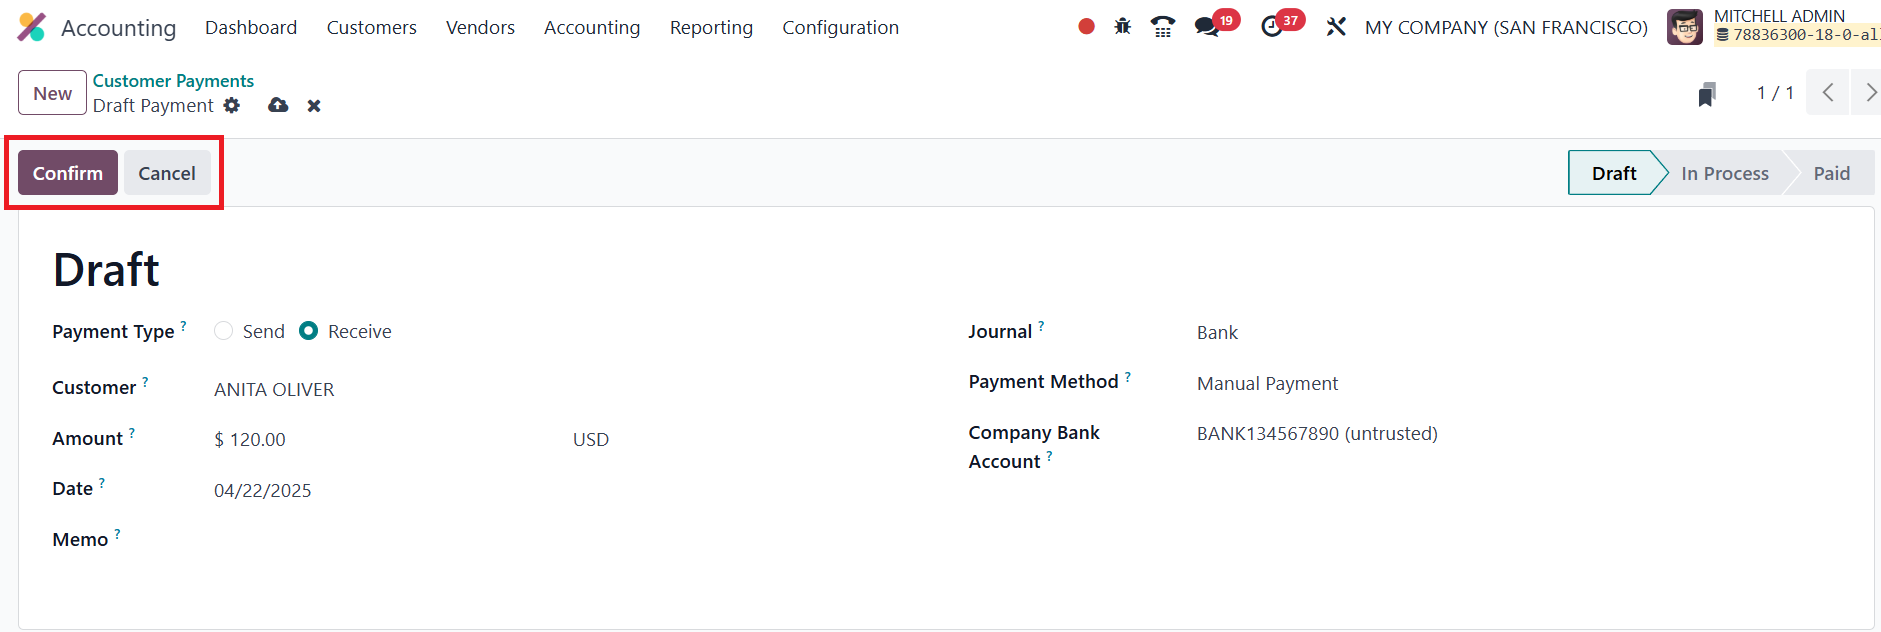
Task: Click the In Process status stage
Action: (x=1724, y=173)
